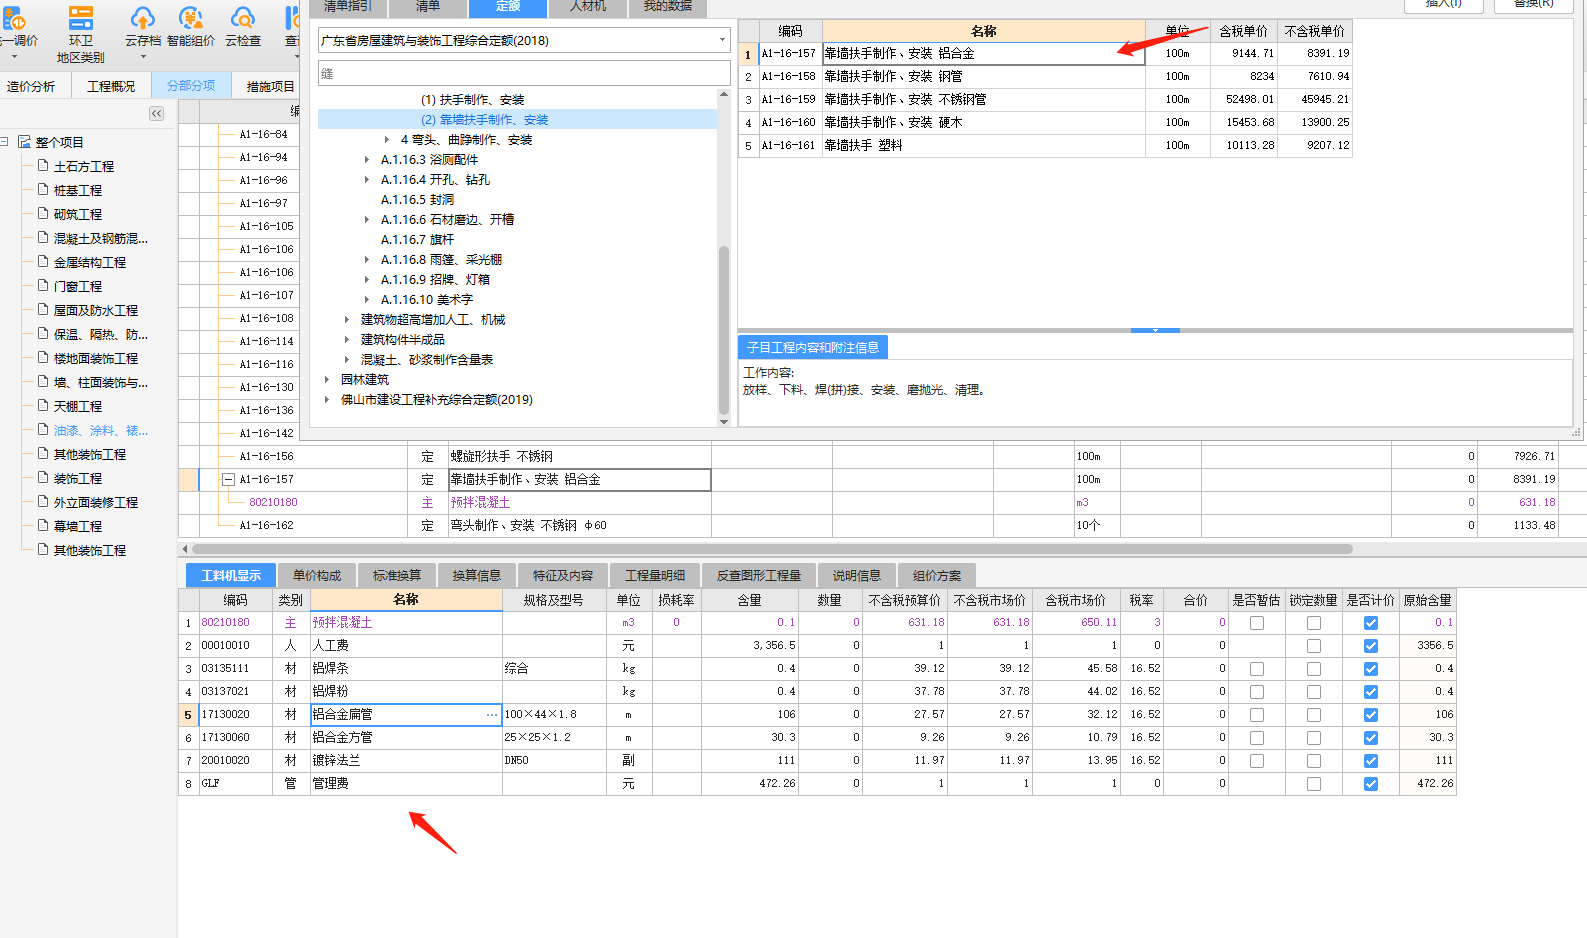Expand the A.1.16.3 浴厕配件 node
The image size is (1587, 938).
tap(367, 160)
